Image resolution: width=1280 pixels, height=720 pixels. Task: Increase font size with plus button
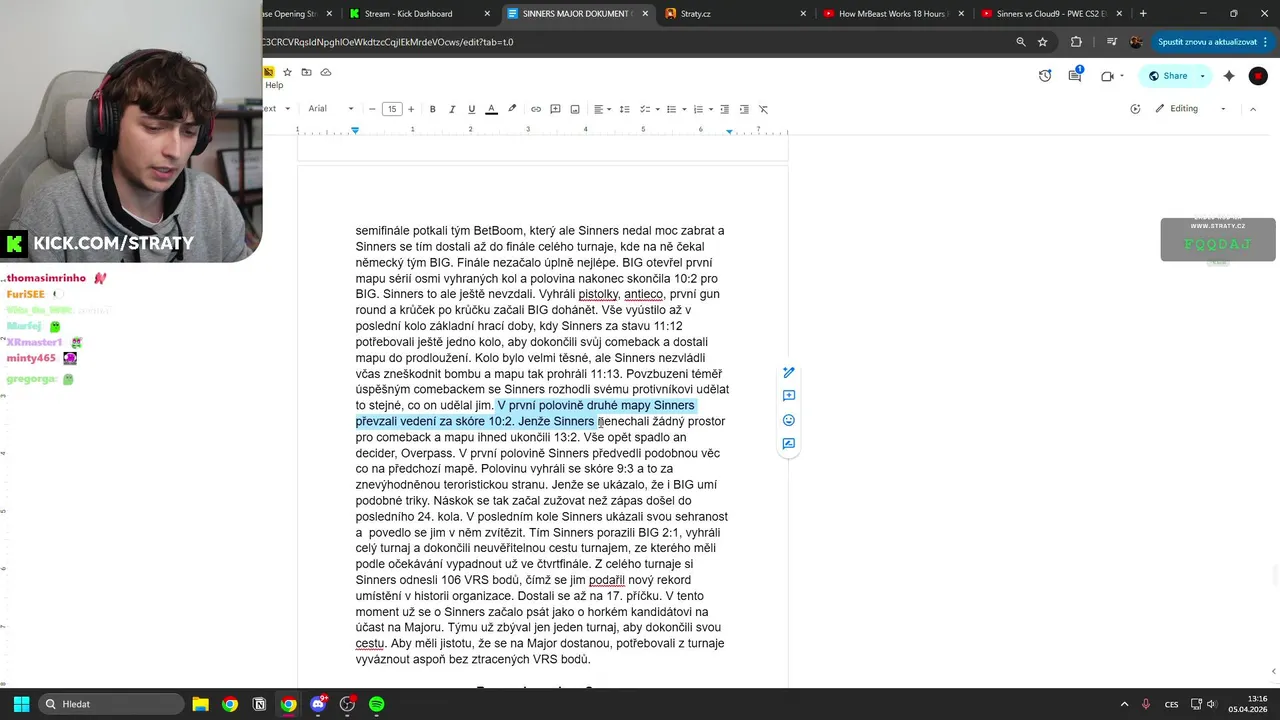pyautogui.click(x=410, y=109)
